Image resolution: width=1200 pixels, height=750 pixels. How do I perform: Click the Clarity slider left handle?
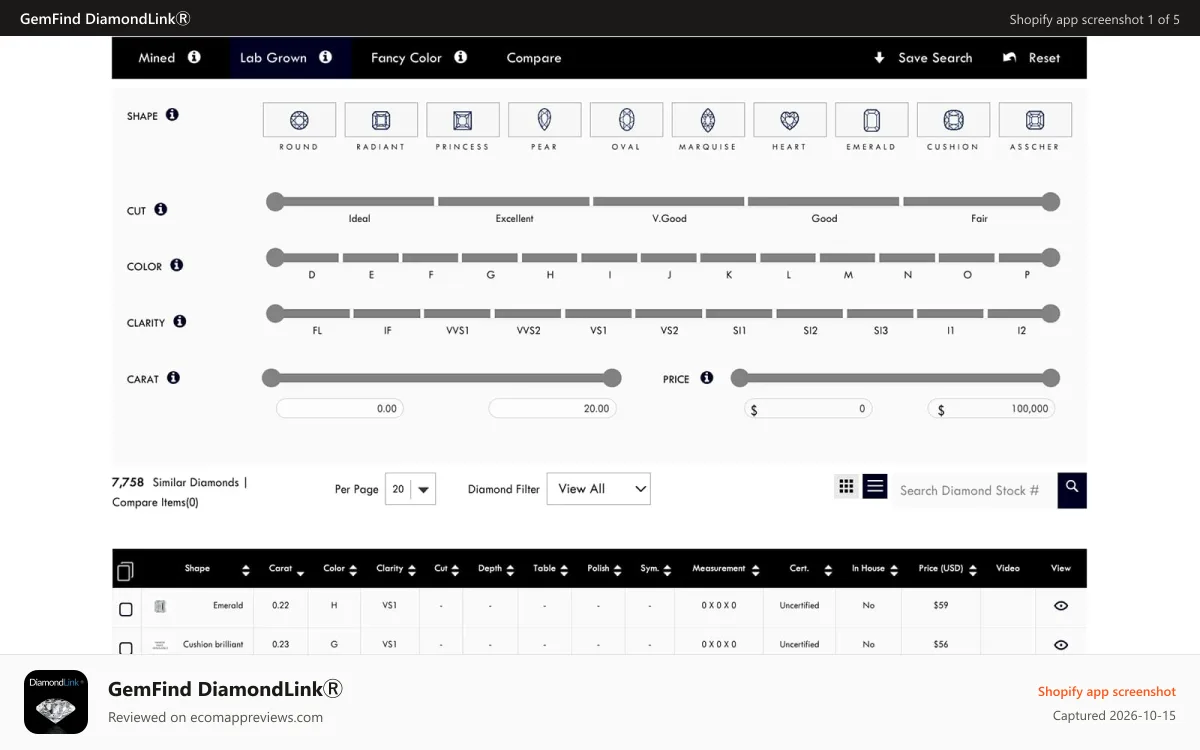[x=275, y=314]
